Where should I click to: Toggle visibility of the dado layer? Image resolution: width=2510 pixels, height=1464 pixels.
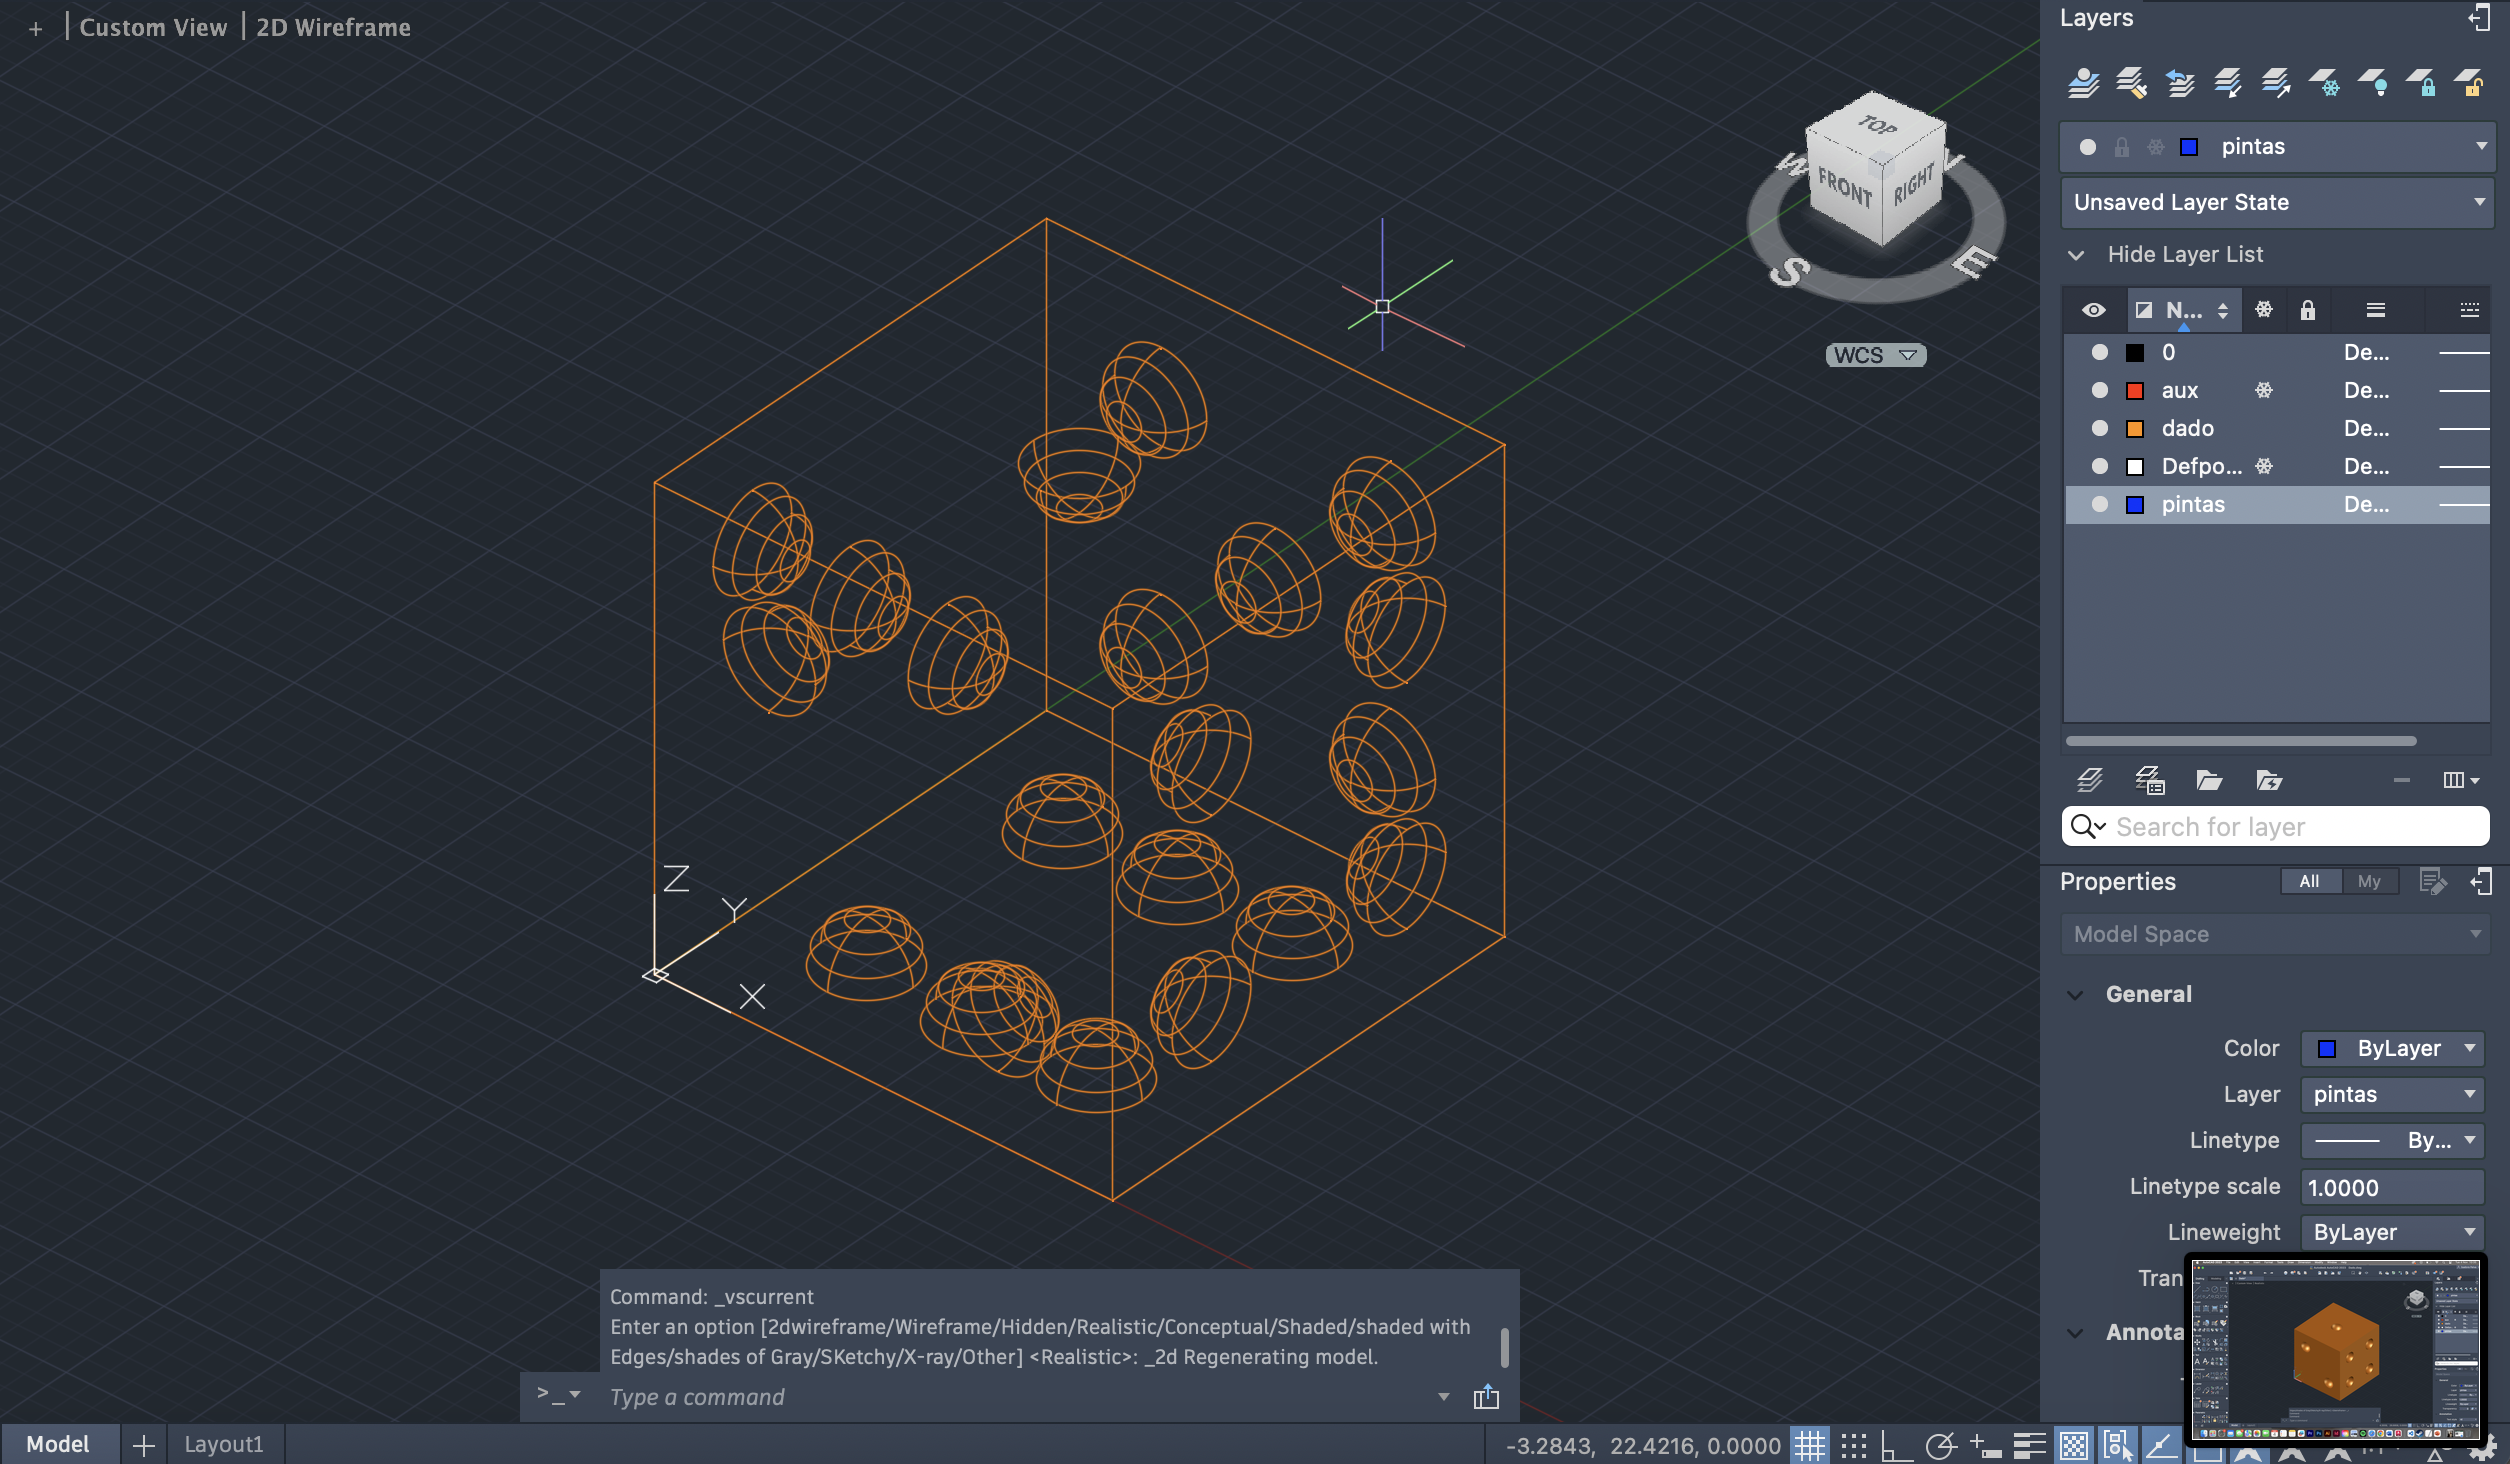[2099, 428]
